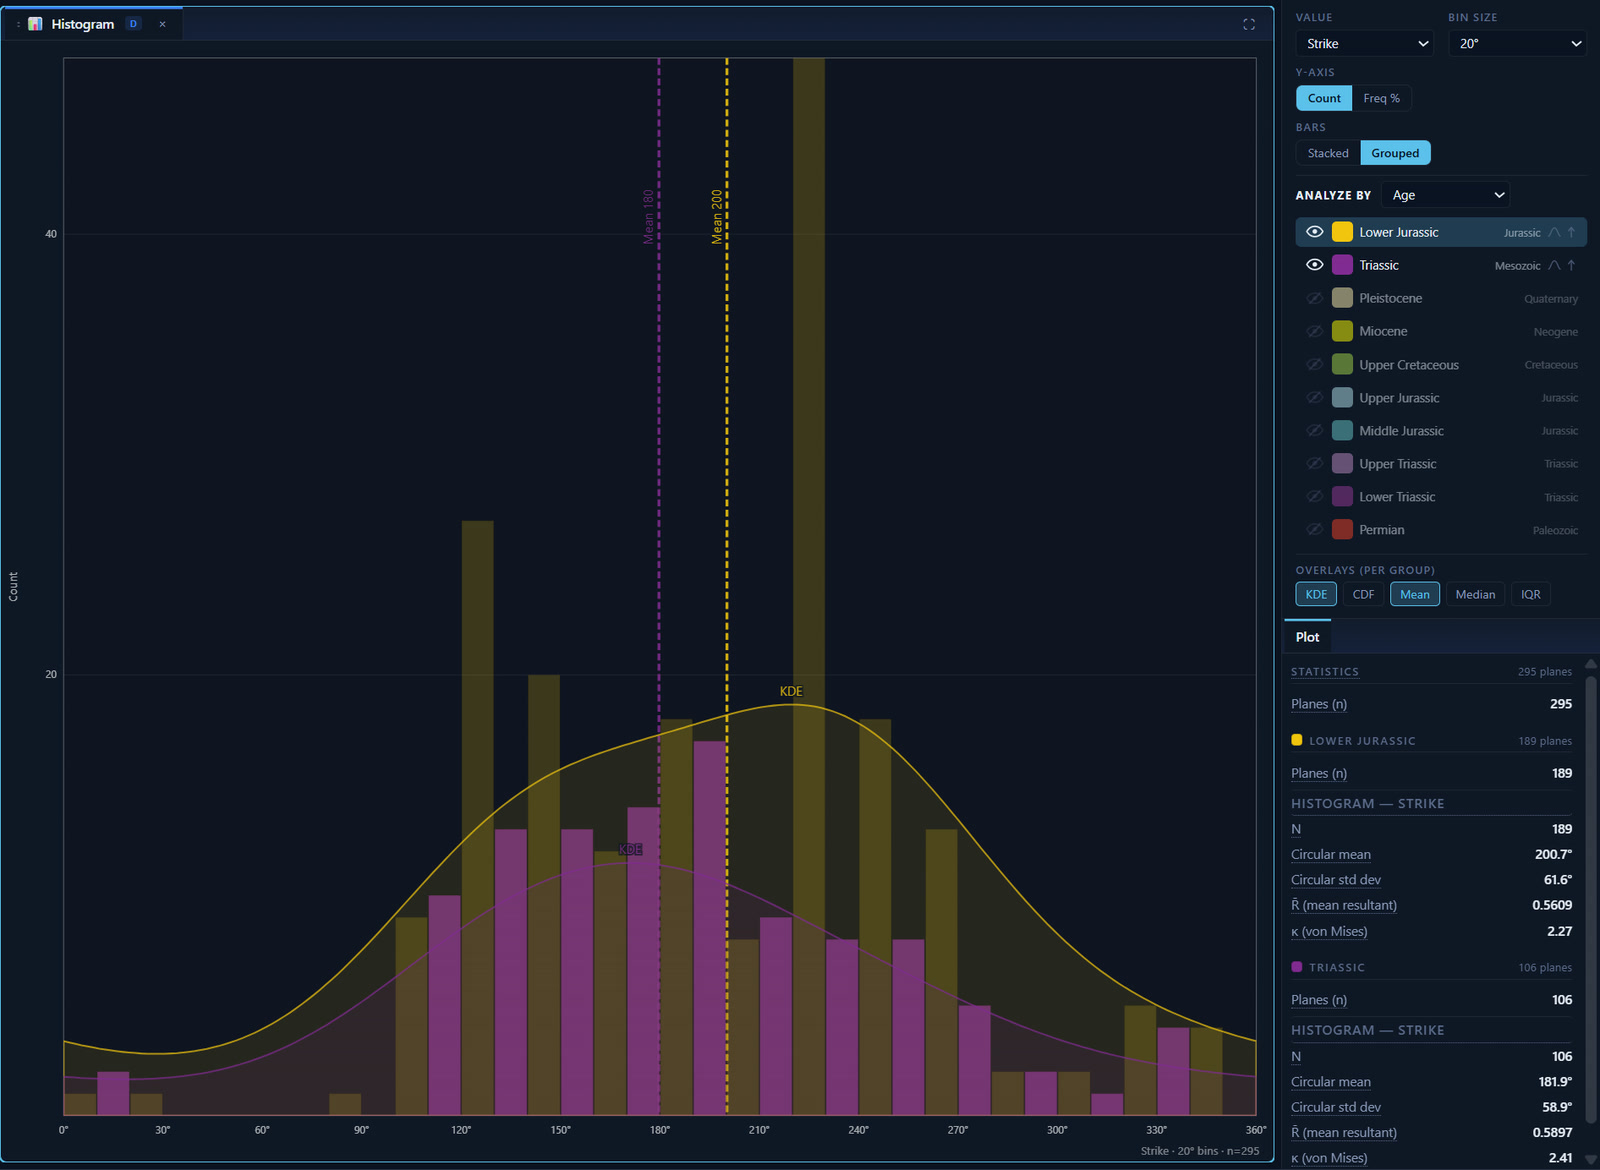Click the teal Middle Jurassic color swatch

[x=1342, y=430]
